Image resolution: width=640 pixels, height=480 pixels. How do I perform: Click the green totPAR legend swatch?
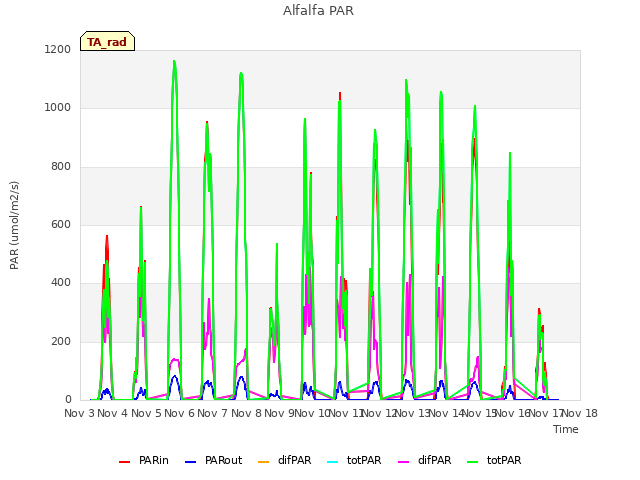tap(473, 462)
